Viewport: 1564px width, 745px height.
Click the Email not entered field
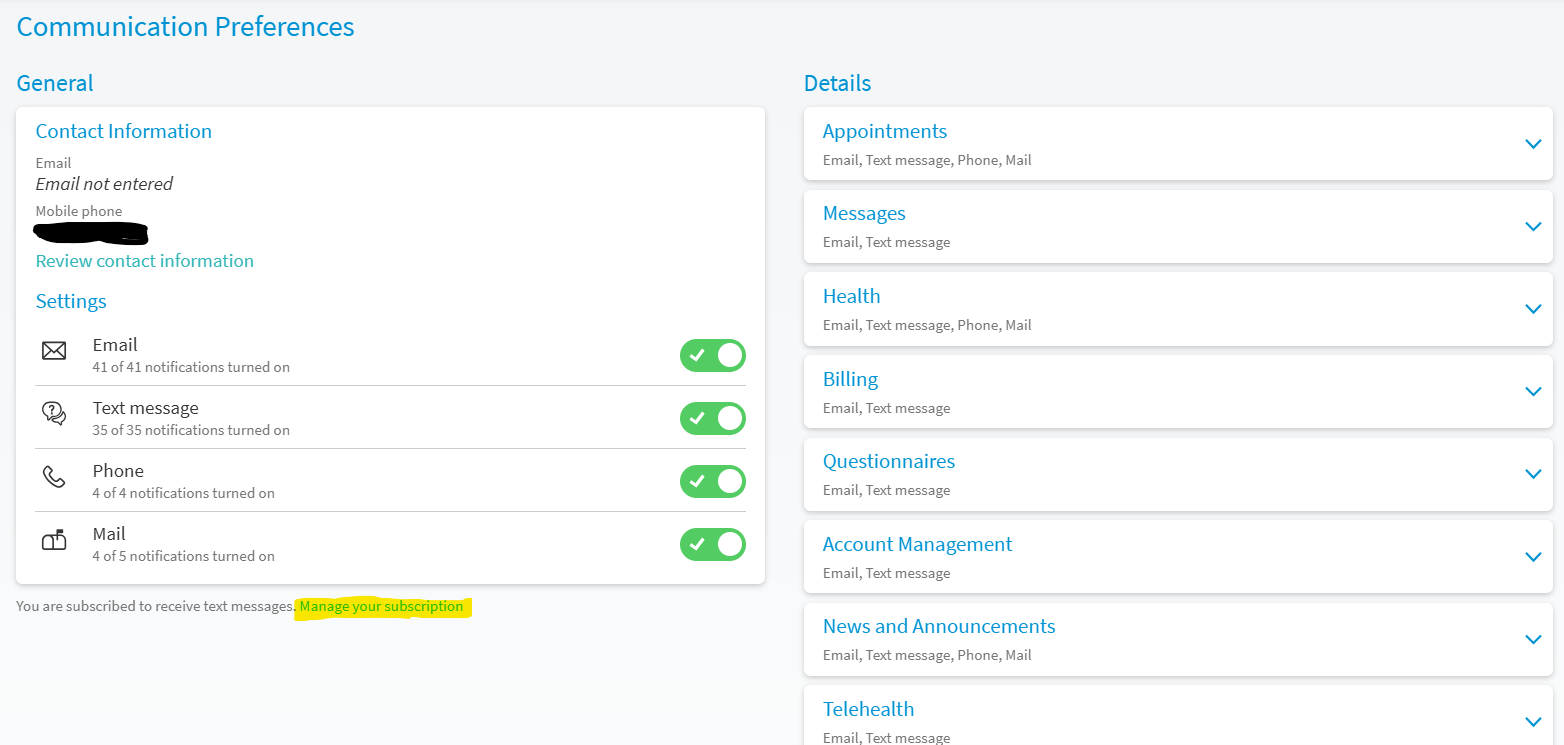[104, 184]
